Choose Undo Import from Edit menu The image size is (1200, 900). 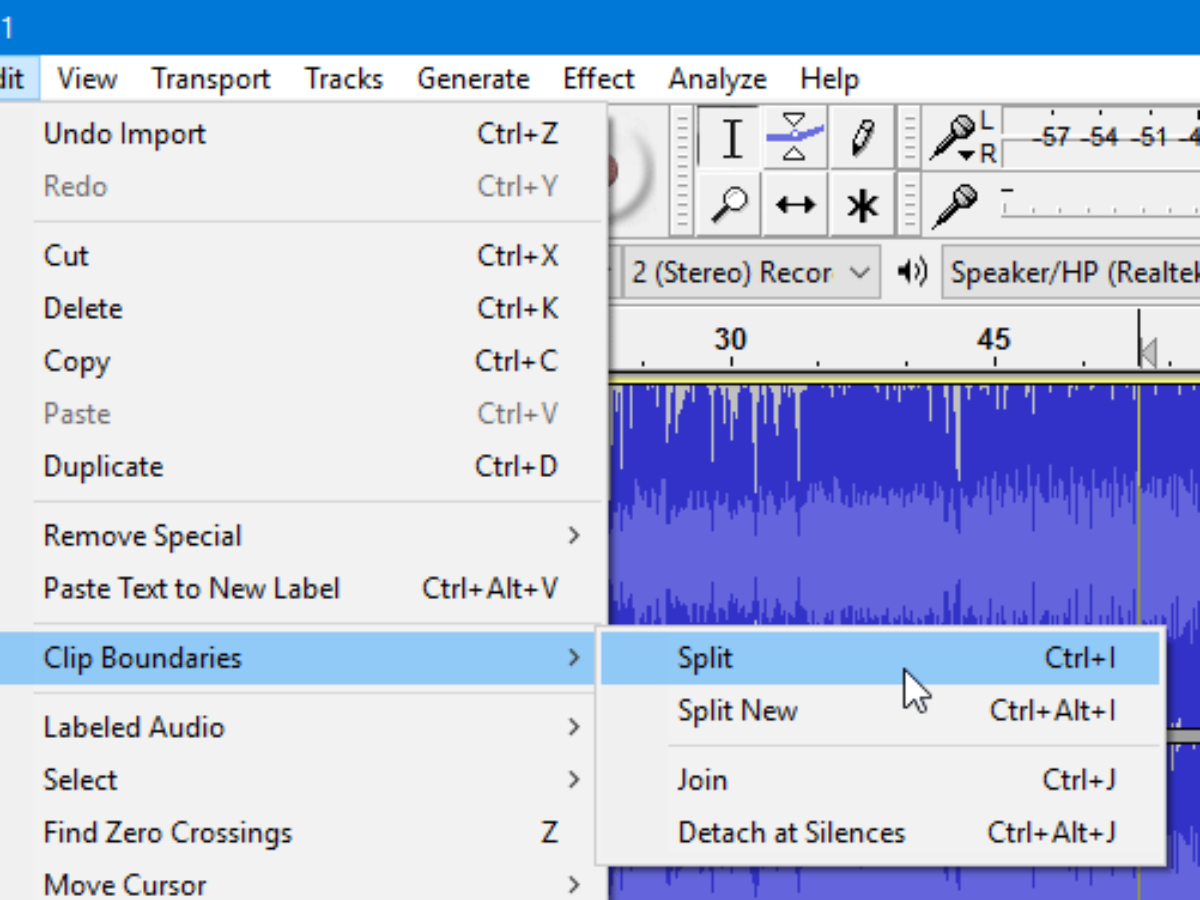303,134
